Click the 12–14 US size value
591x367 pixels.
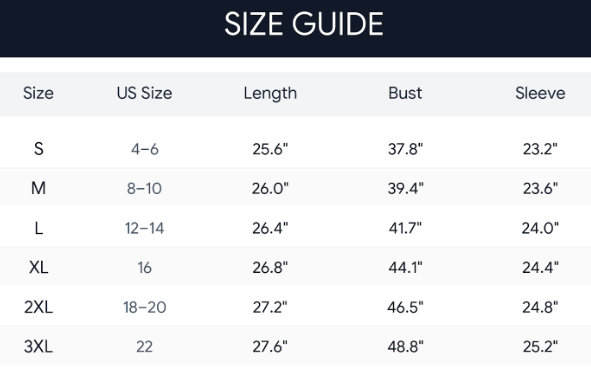[x=144, y=228]
